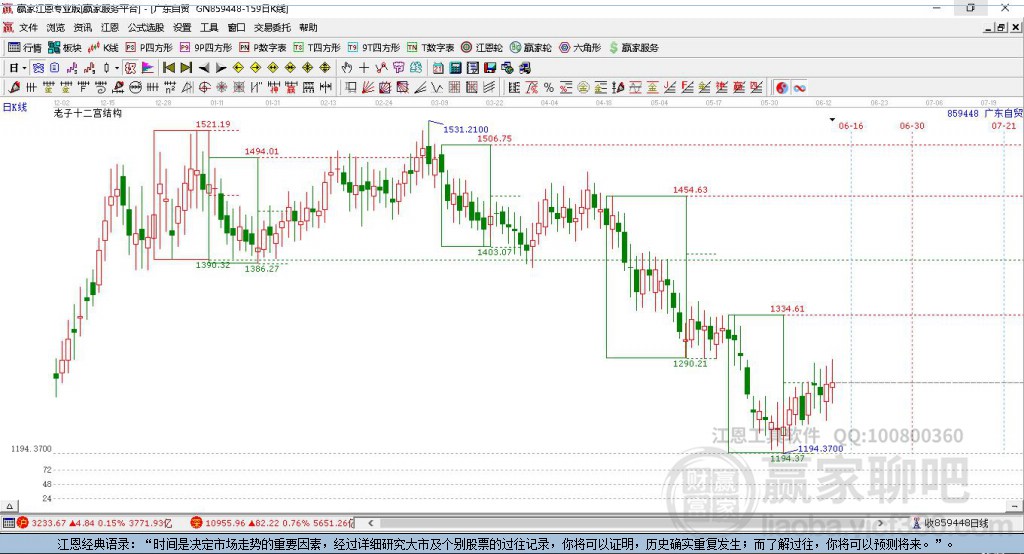Open the 江恩轮 Gann wheel

pyautogui.click(x=482, y=48)
